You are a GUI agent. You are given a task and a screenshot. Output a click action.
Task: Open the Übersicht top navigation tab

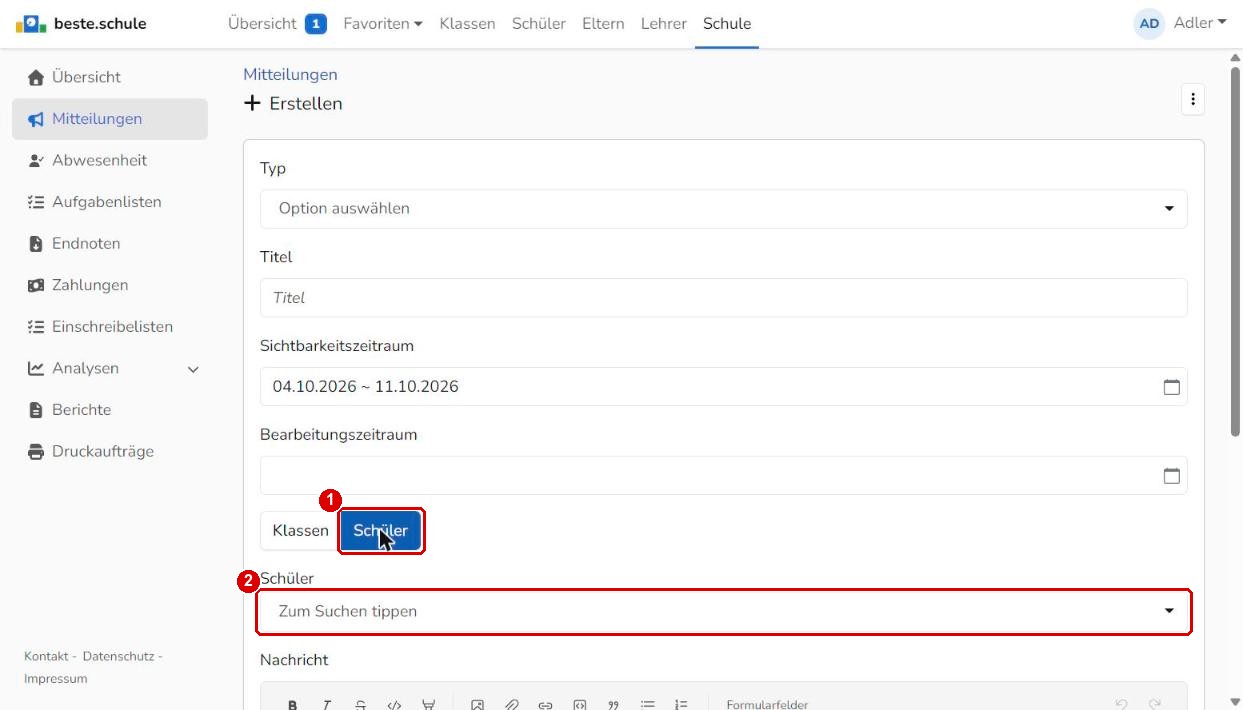[278, 23]
